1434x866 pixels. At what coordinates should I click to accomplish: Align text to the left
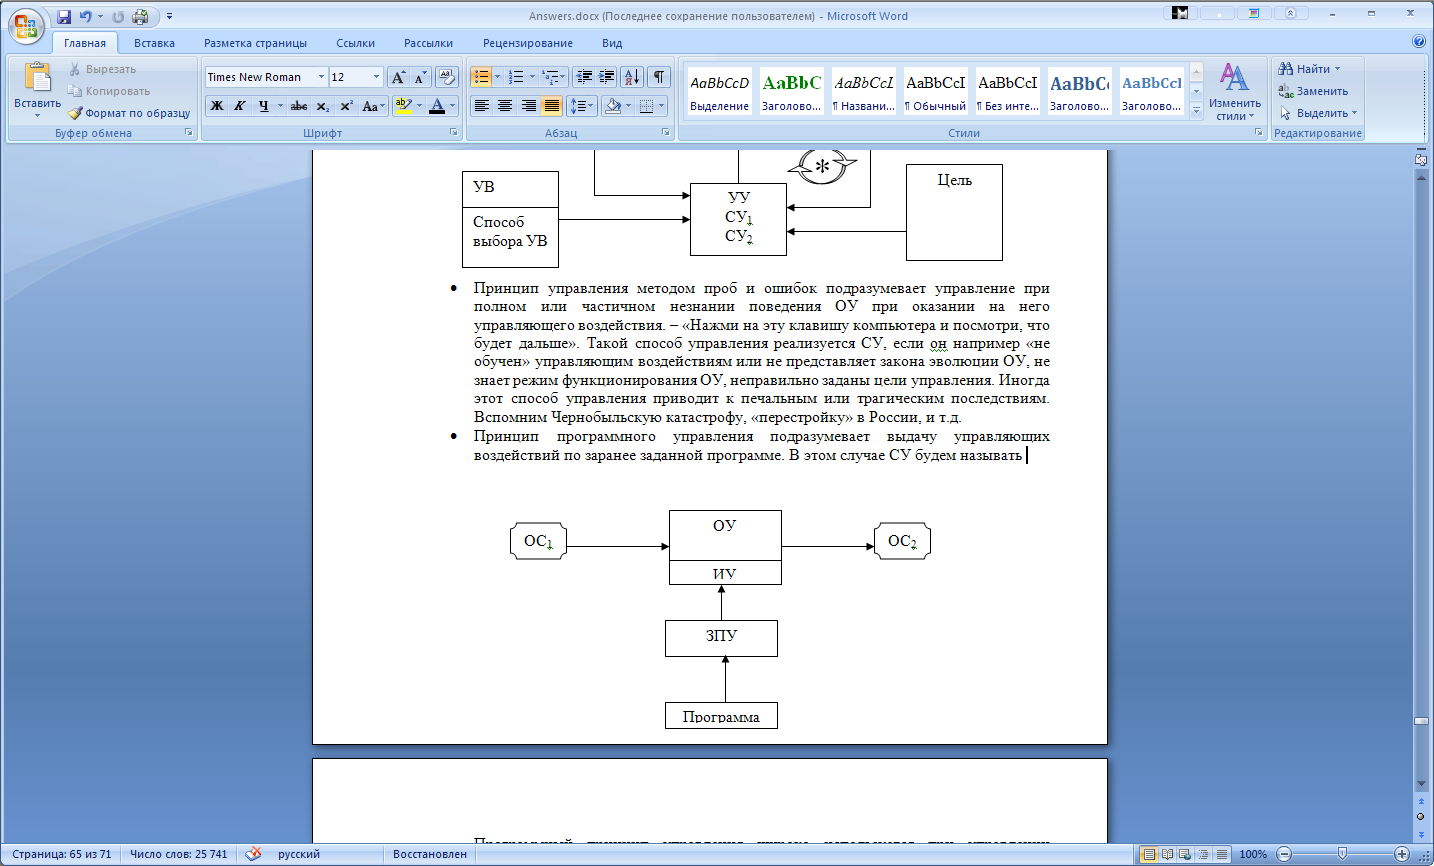point(482,106)
